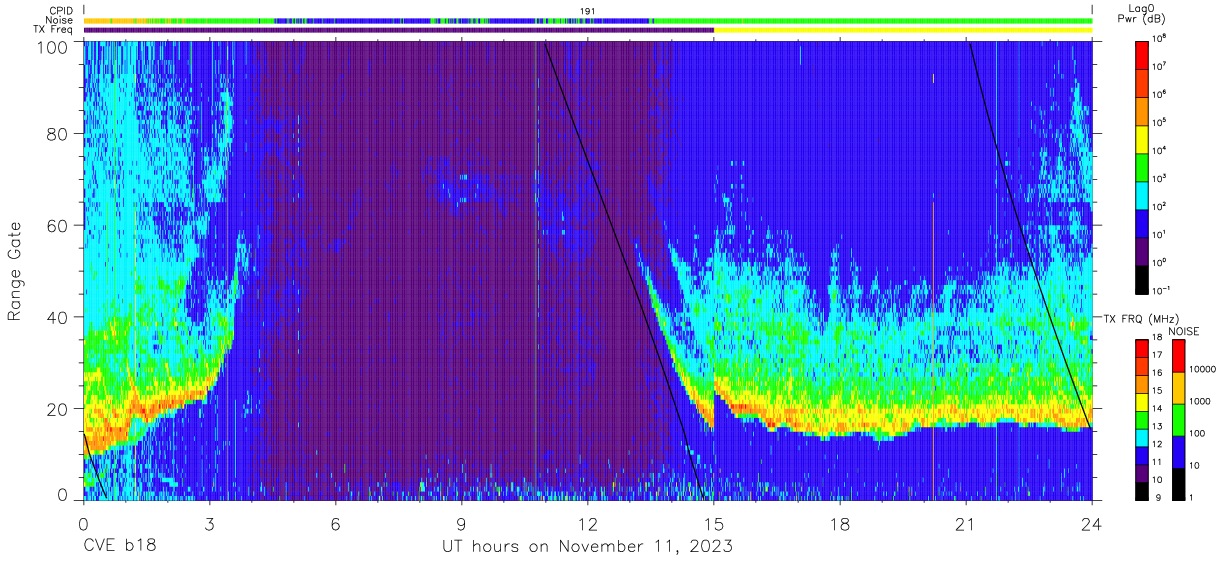The width and height of the screenshot is (1228, 567).
Task: Click the red segment of the TX FRQ colorbar
Action: click(x=1143, y=349)
